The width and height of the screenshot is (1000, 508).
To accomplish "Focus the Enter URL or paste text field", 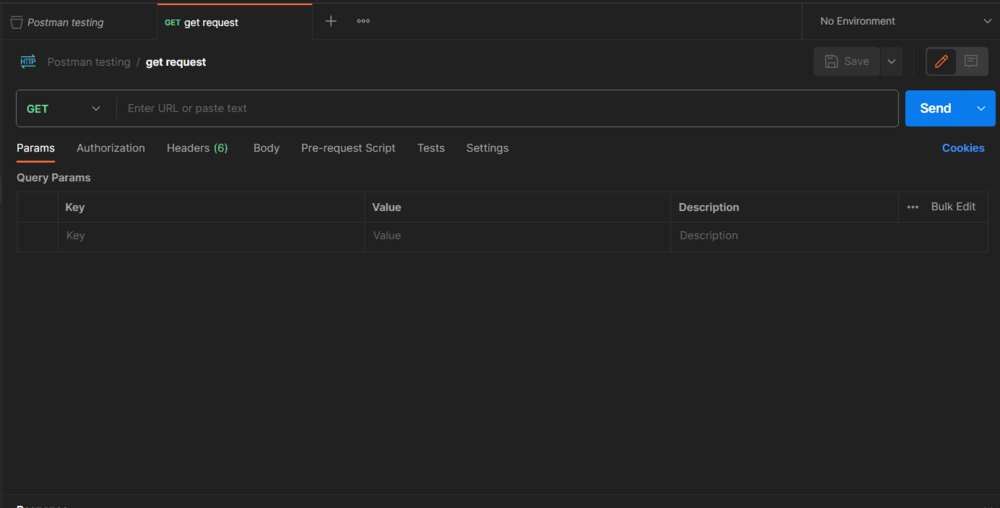I will click(508, 108).
